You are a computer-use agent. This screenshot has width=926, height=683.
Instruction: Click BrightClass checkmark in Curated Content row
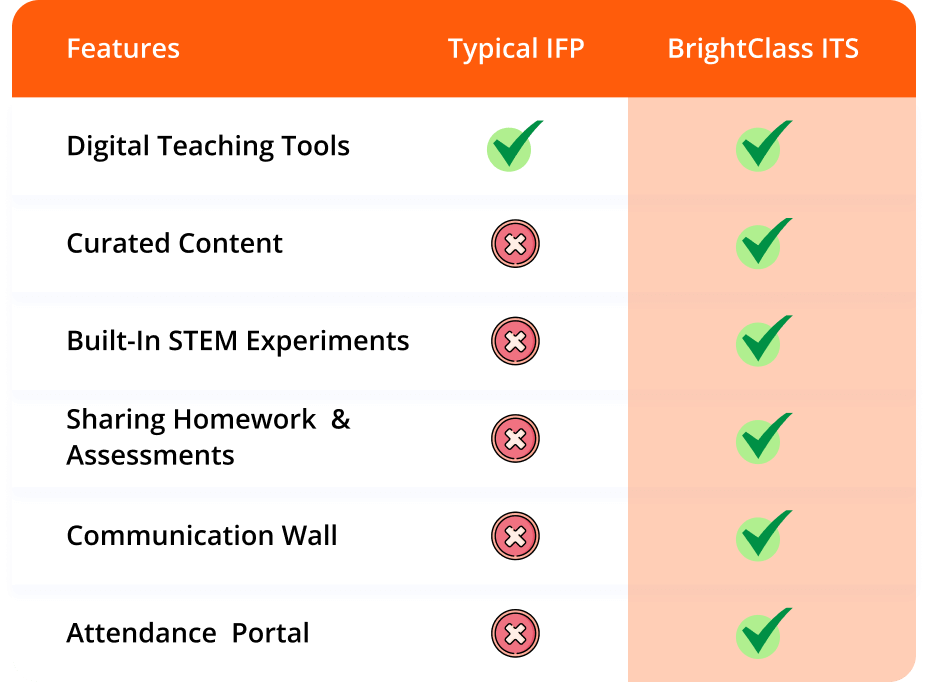click(763, 244)
